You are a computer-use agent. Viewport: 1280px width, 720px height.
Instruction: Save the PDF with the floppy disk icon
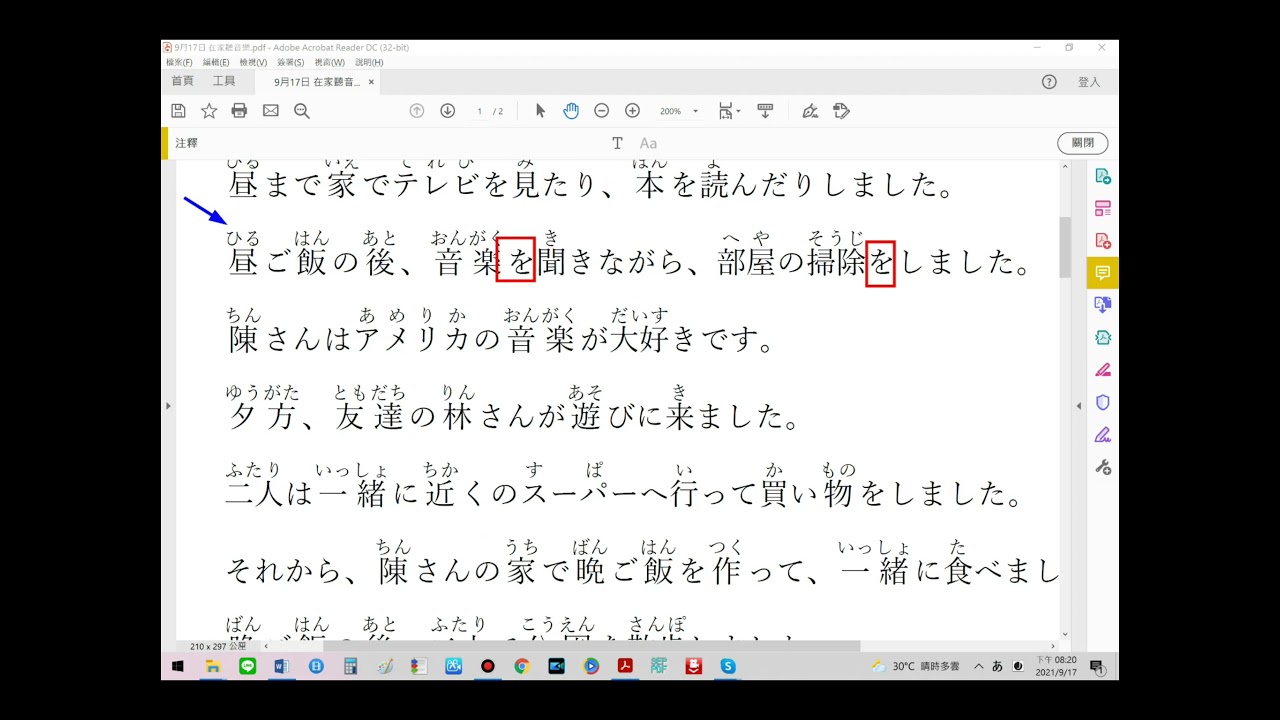178,111
